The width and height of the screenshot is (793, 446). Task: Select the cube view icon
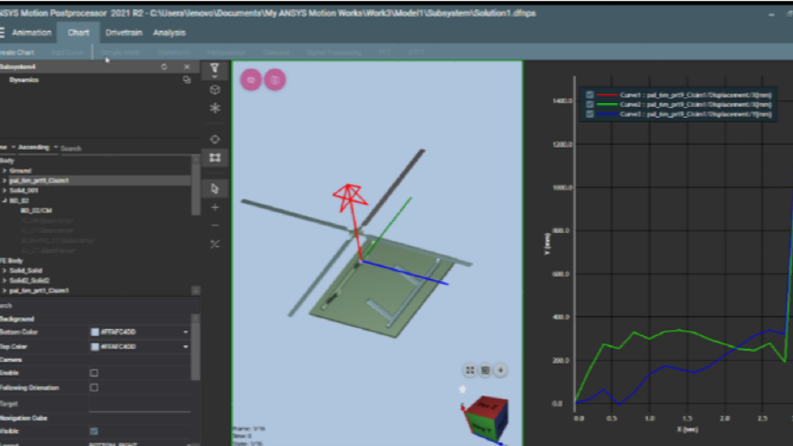215,90
